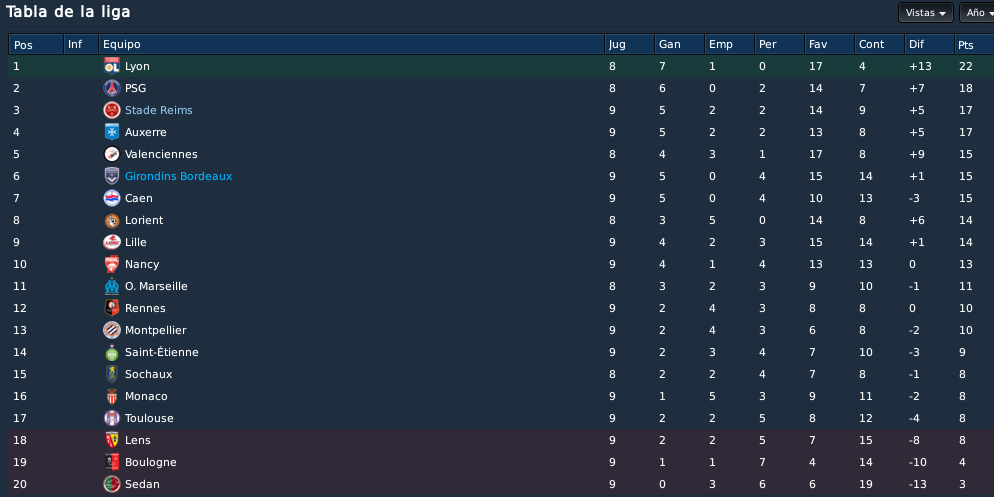Image resolution: width=994 pixels, height=497 pixels.
Task: Click the PSG club badge
Action: coord(112,88)
